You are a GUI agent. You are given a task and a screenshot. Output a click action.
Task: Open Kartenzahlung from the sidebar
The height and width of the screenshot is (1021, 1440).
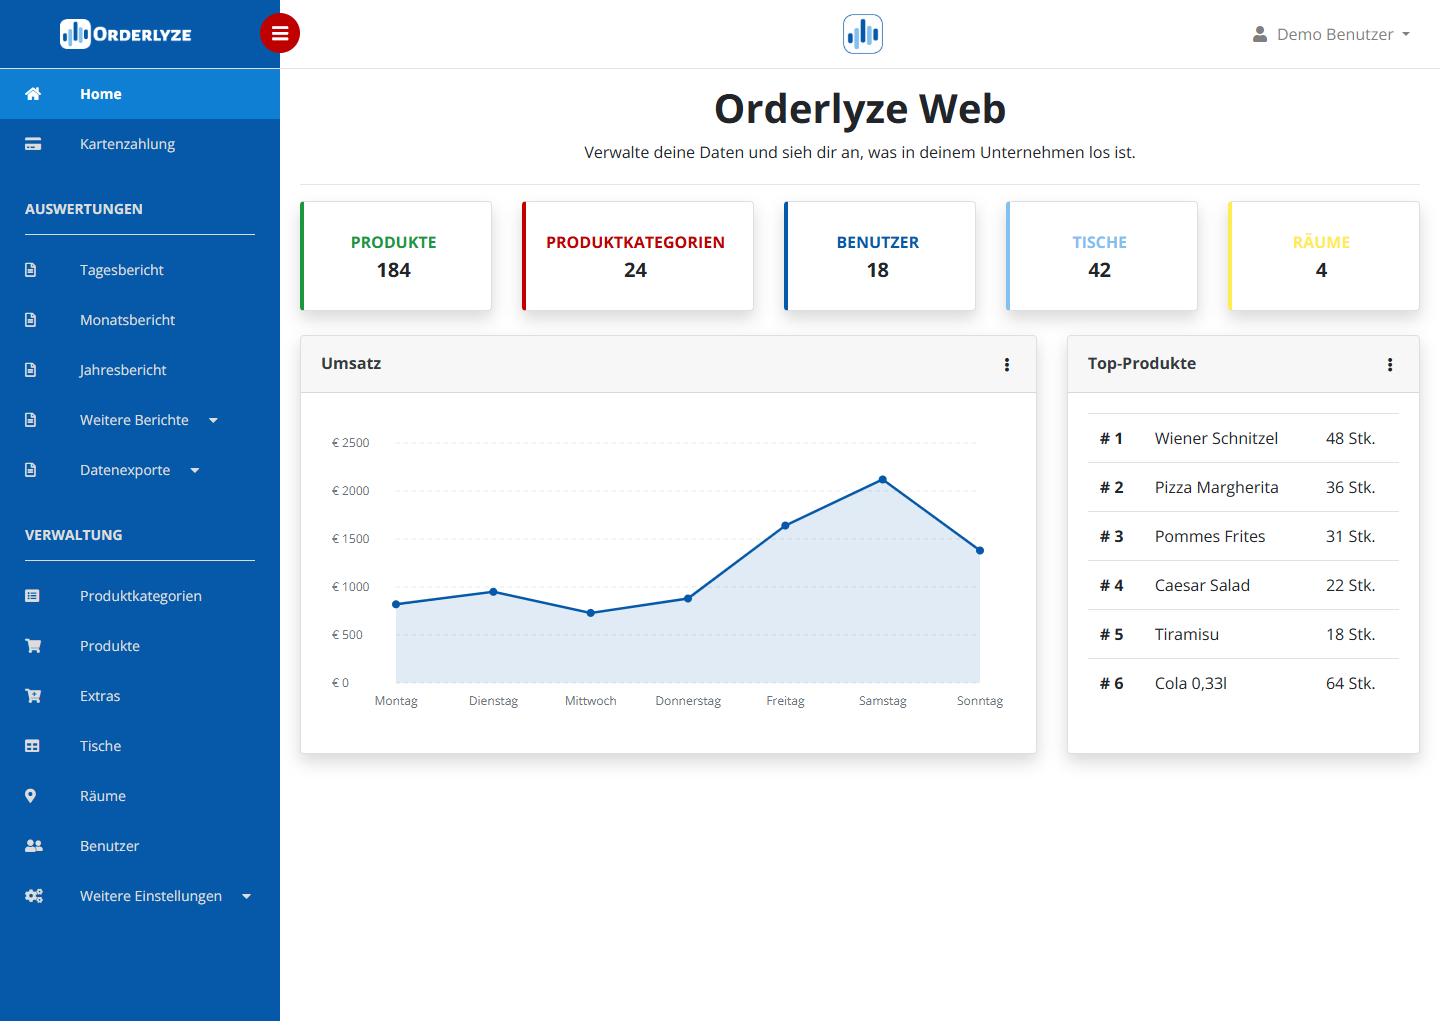click(140, 144)
